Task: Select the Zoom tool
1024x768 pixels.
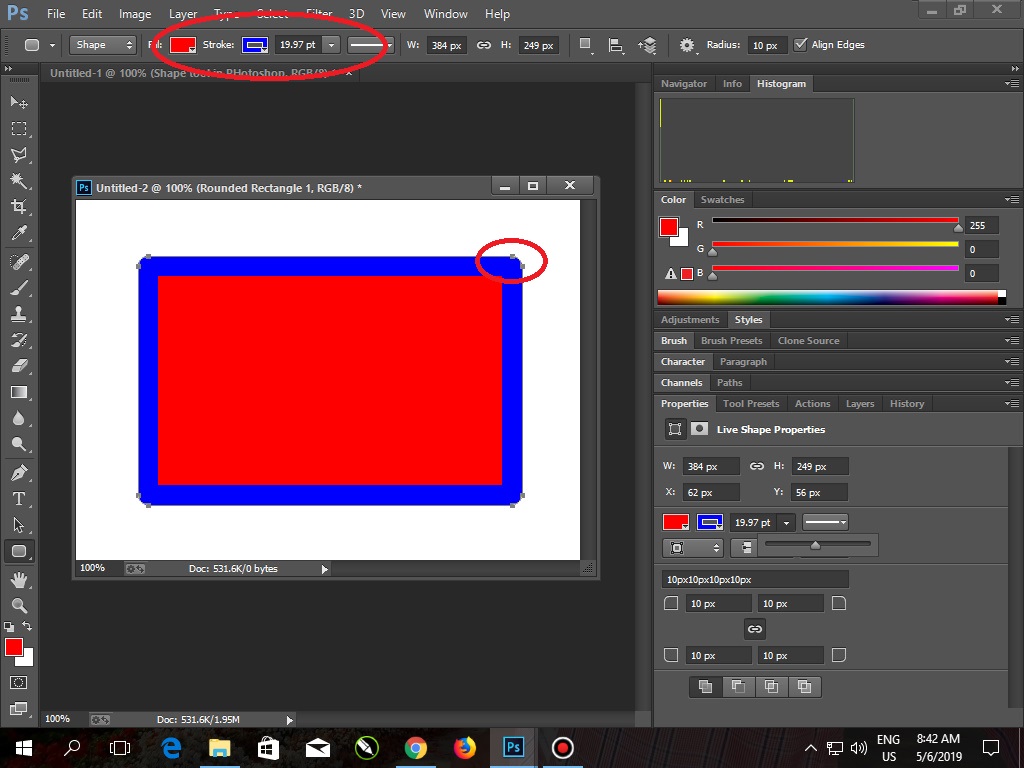Action: click(x=18, y=602)
